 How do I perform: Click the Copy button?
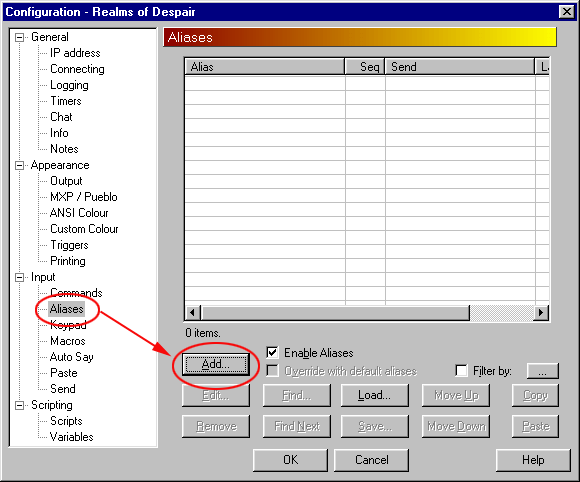coord(535,395)
